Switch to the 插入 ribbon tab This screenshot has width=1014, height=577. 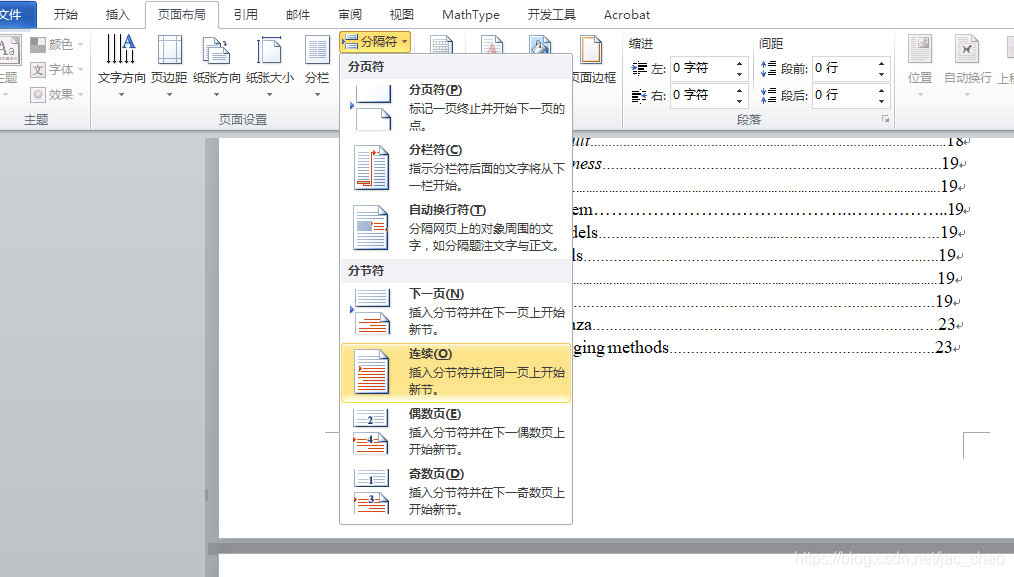118,14
